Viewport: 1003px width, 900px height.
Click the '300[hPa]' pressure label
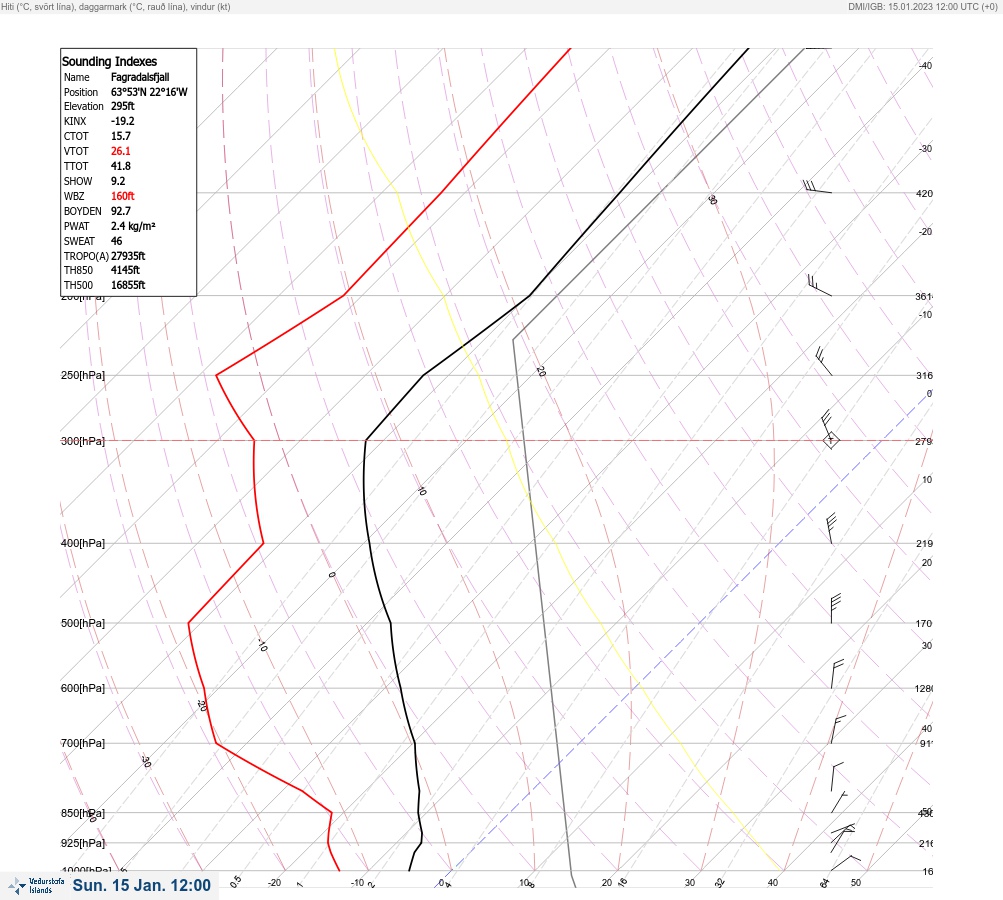point(83,441)
